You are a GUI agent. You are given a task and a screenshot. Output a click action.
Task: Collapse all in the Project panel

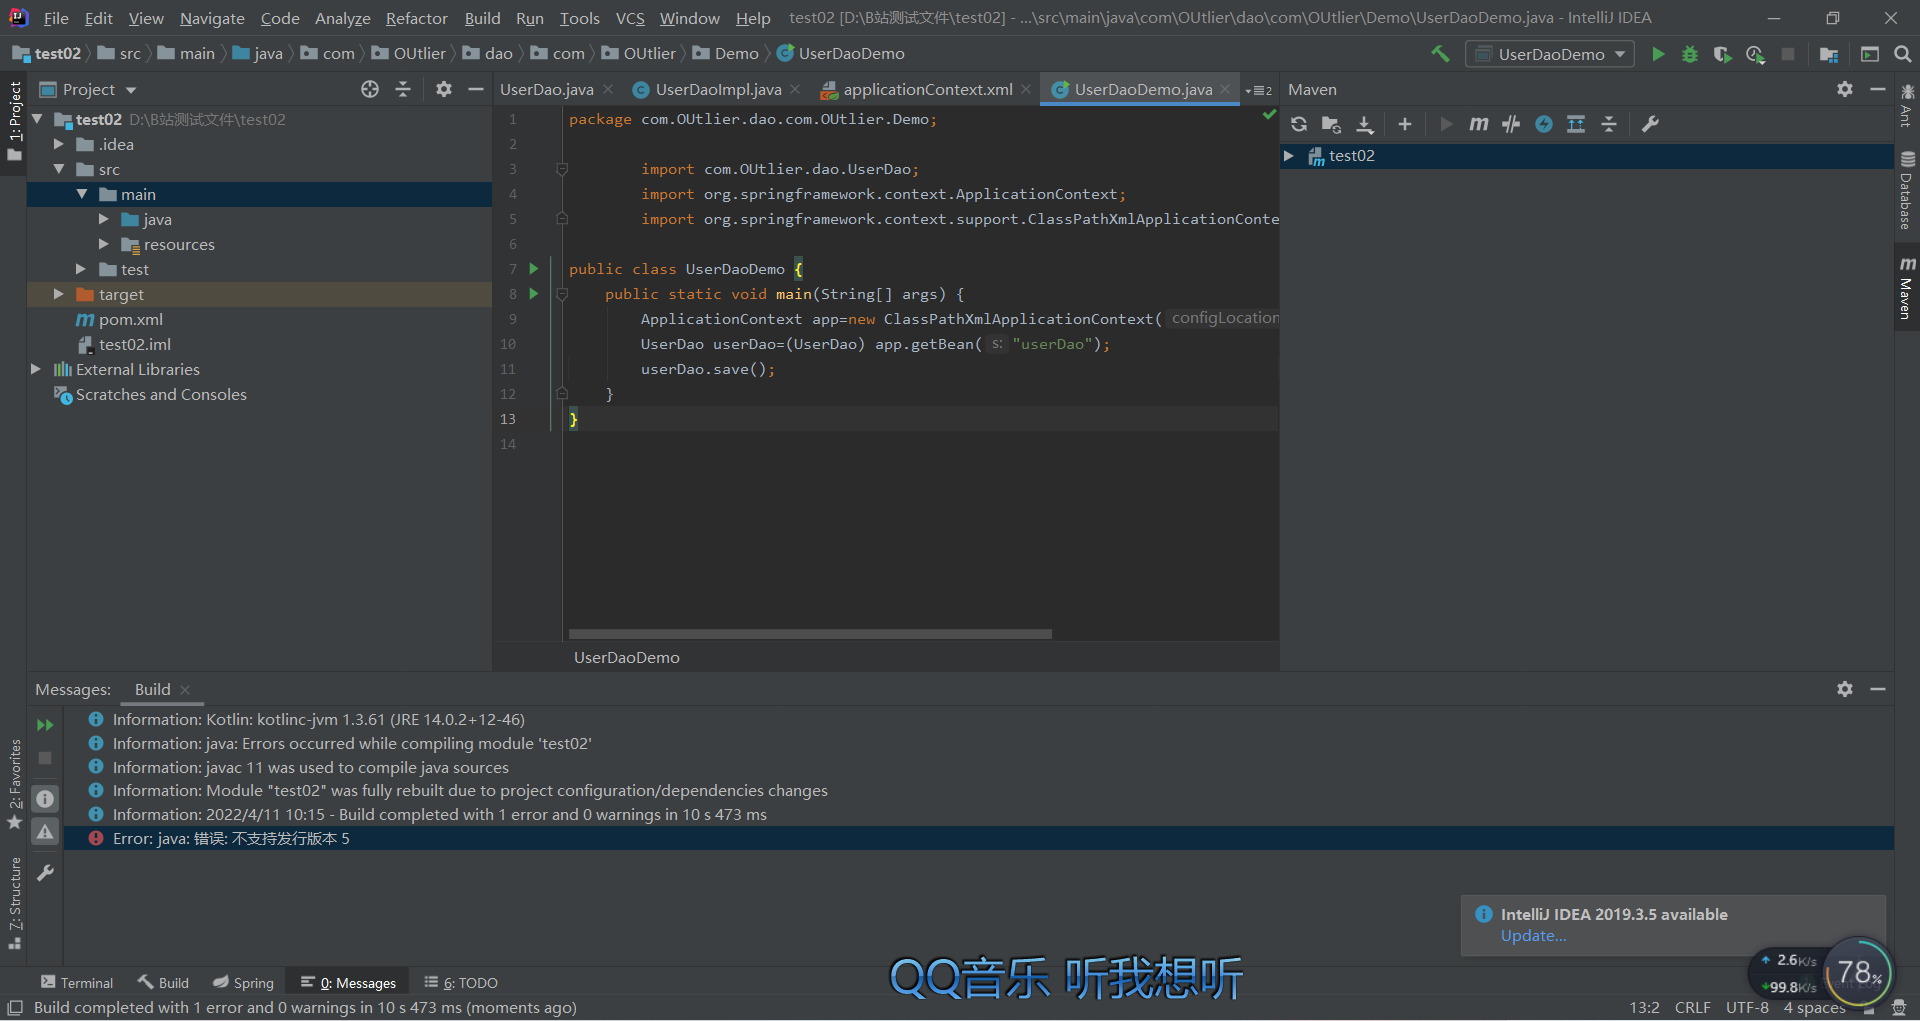[403, 89]
